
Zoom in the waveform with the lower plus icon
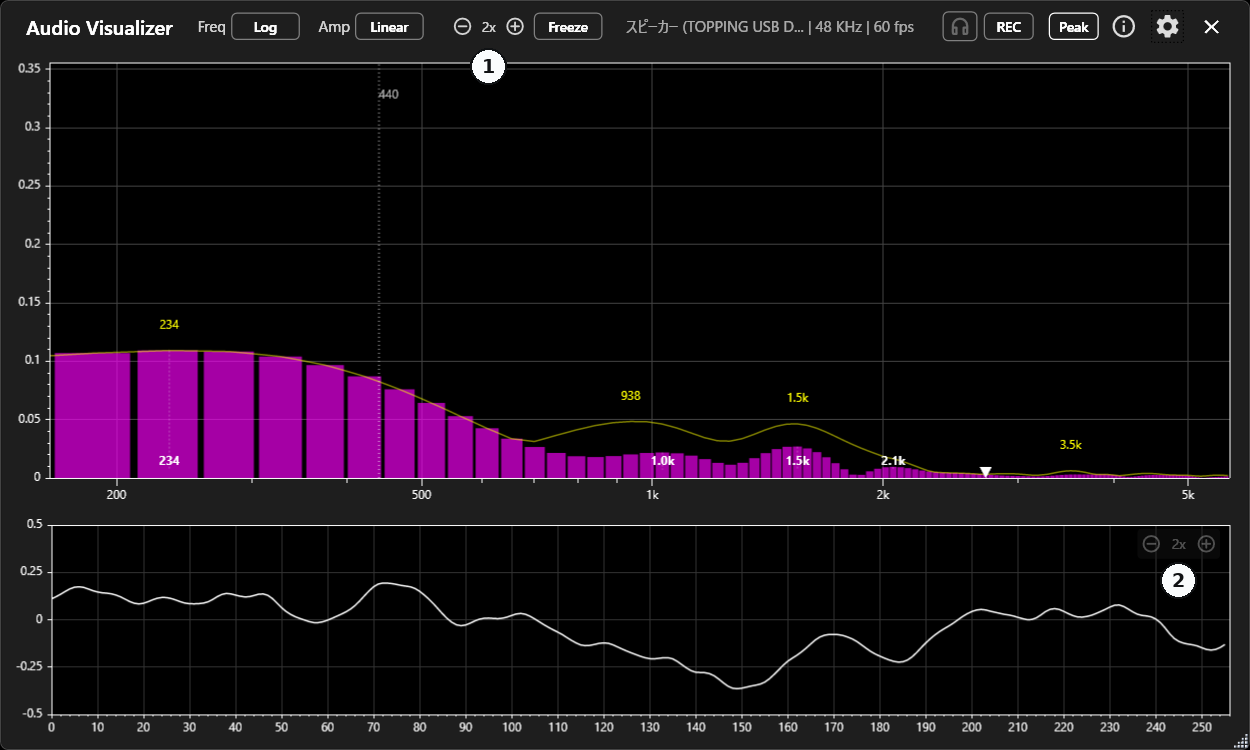pyautogui.click(x=1206, y=544)
